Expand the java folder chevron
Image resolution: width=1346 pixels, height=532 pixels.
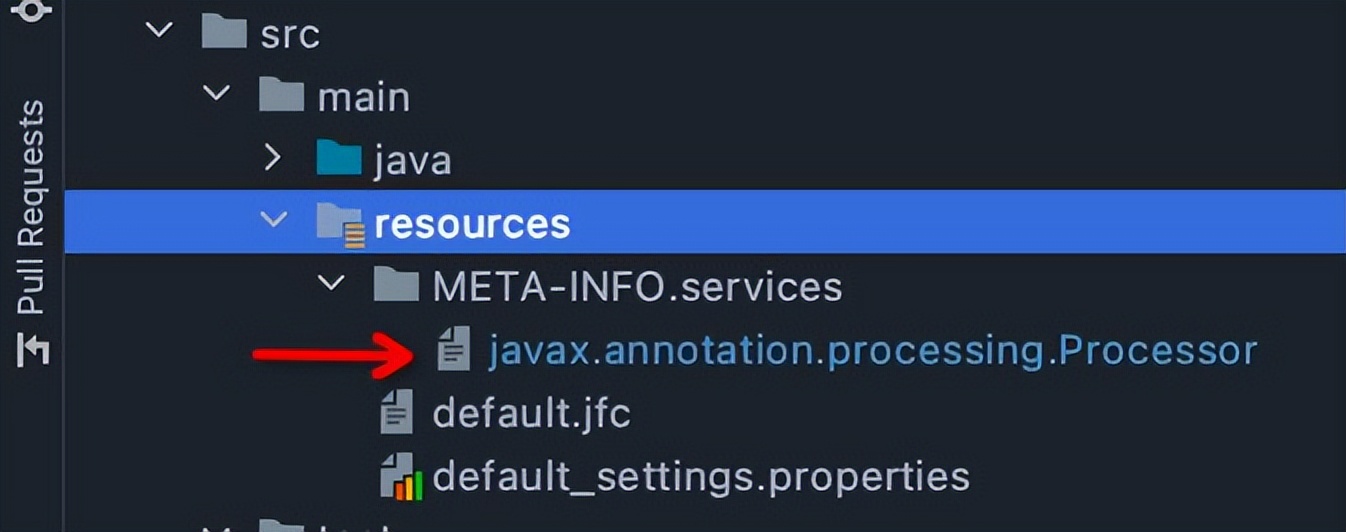pyautogui.click(x=273, y=158)
